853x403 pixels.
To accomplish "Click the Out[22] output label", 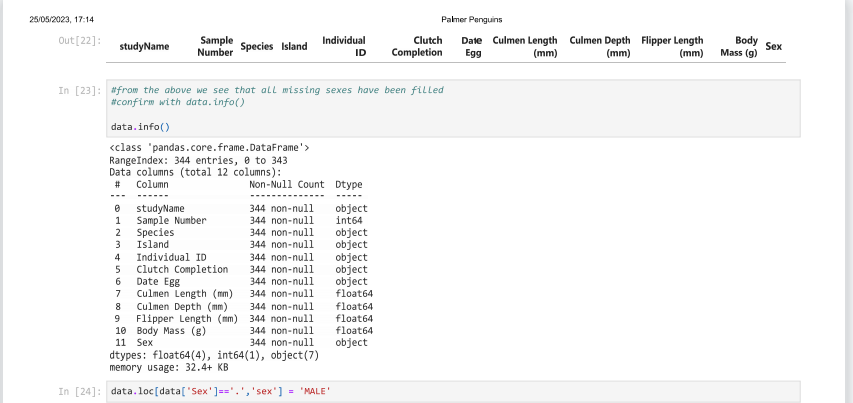I will pyautogui.click(x=79, y=41).
